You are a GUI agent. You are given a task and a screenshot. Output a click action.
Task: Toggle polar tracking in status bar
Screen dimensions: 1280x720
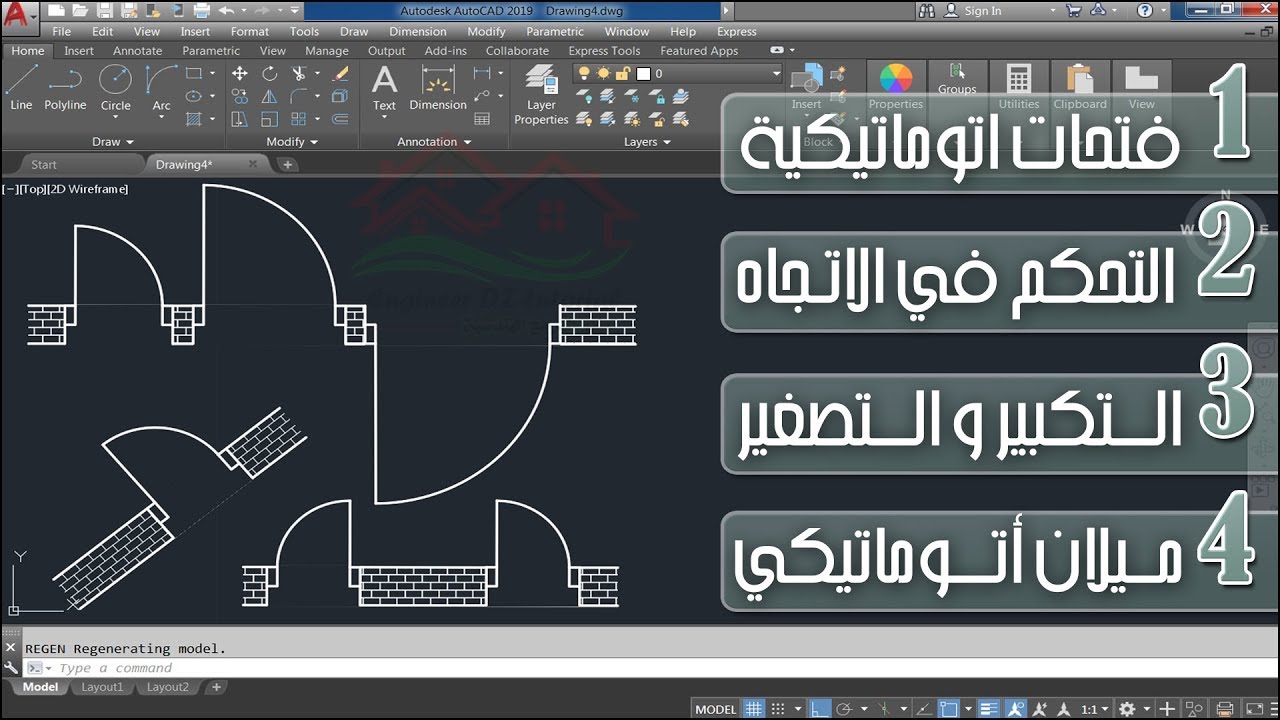(x=844, y=709)
